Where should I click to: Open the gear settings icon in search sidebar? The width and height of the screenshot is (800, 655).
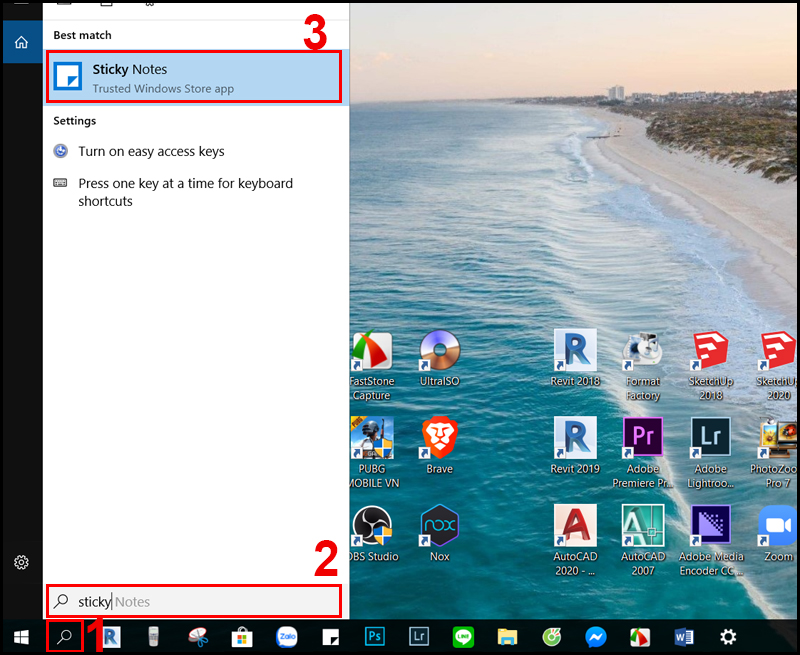pos(21,562)
